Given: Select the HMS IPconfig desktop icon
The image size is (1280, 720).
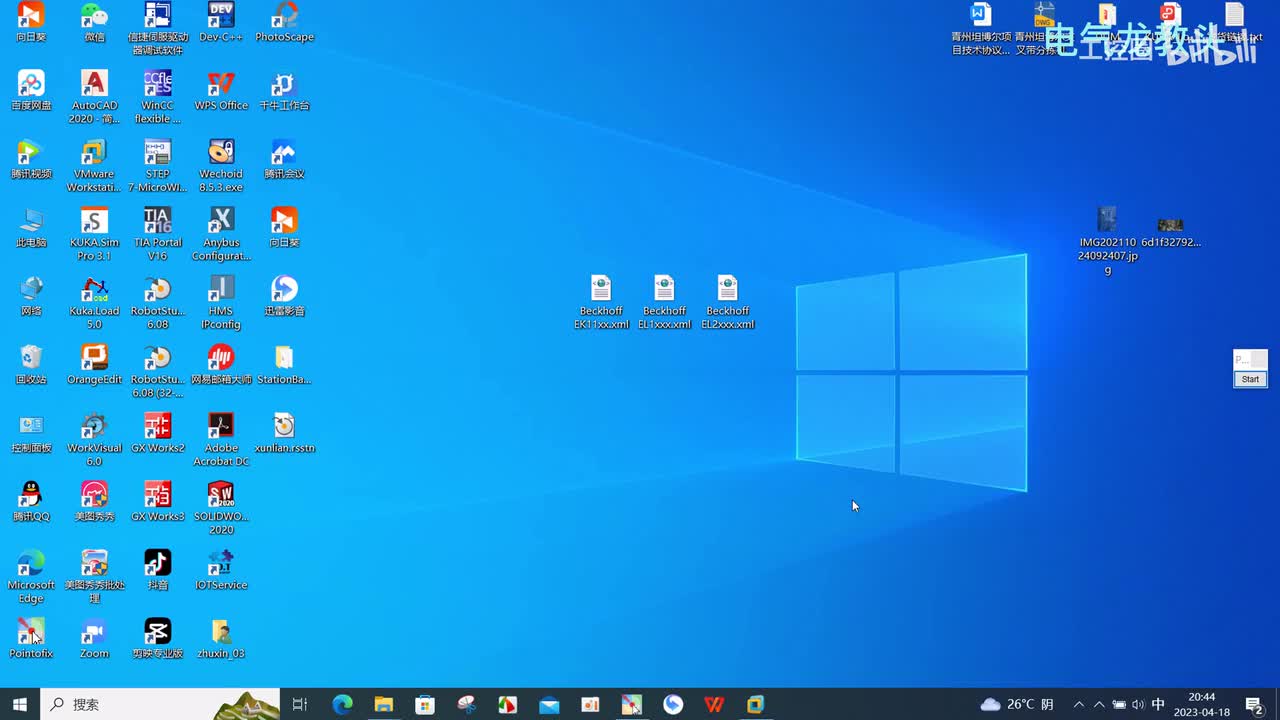Looking at the screenshot, I should pyautogui.click(x=221, y=303).
